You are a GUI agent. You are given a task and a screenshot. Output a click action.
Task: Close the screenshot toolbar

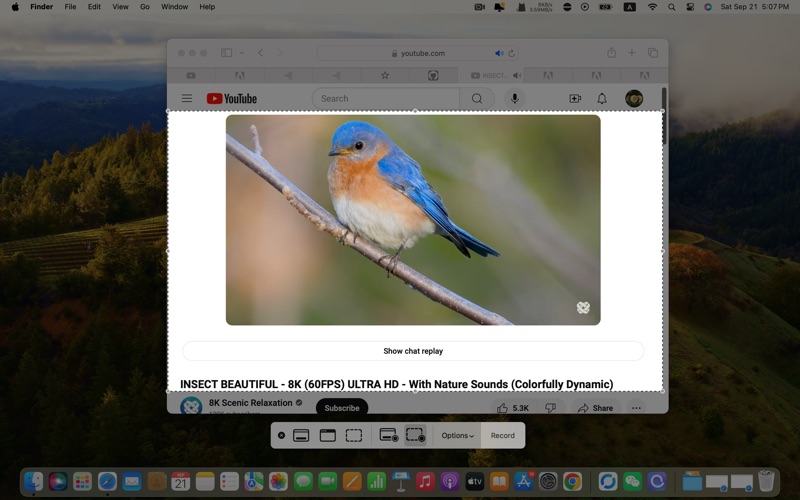coord(281,436)
